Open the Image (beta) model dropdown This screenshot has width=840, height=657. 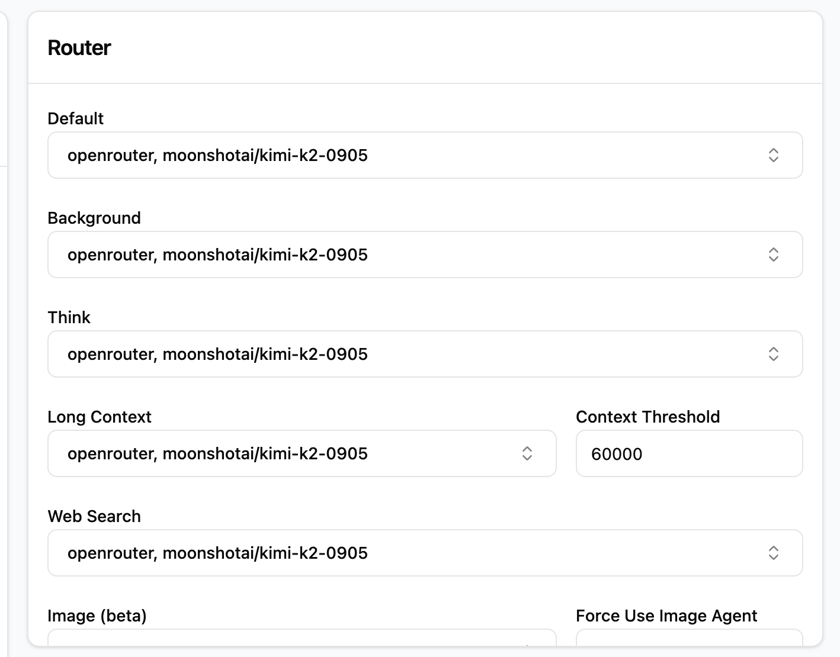click(x=302, y=638)
